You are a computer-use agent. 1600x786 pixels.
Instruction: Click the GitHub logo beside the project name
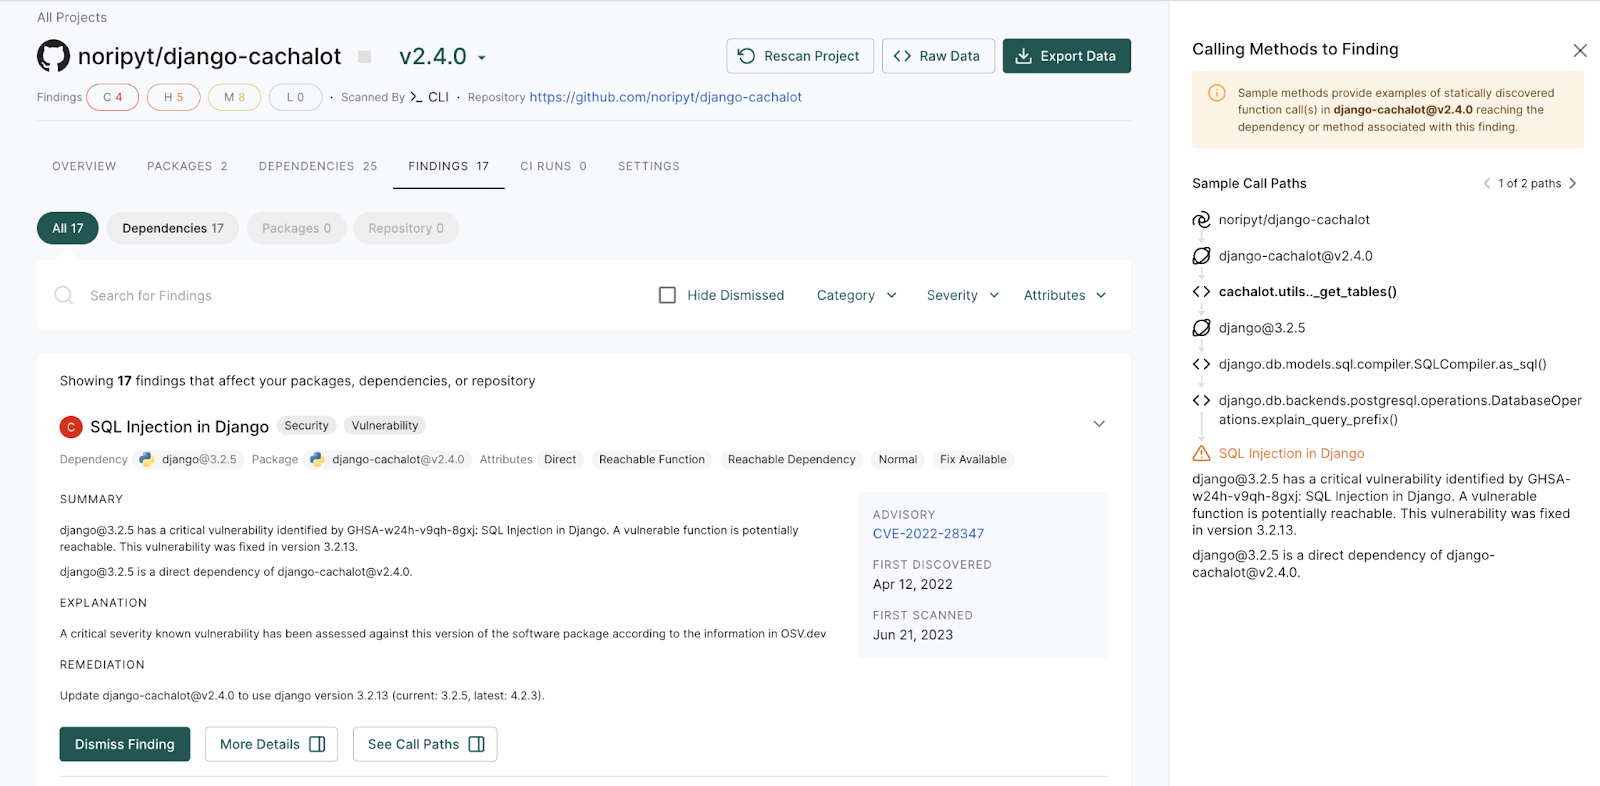[x=54, y=56]
